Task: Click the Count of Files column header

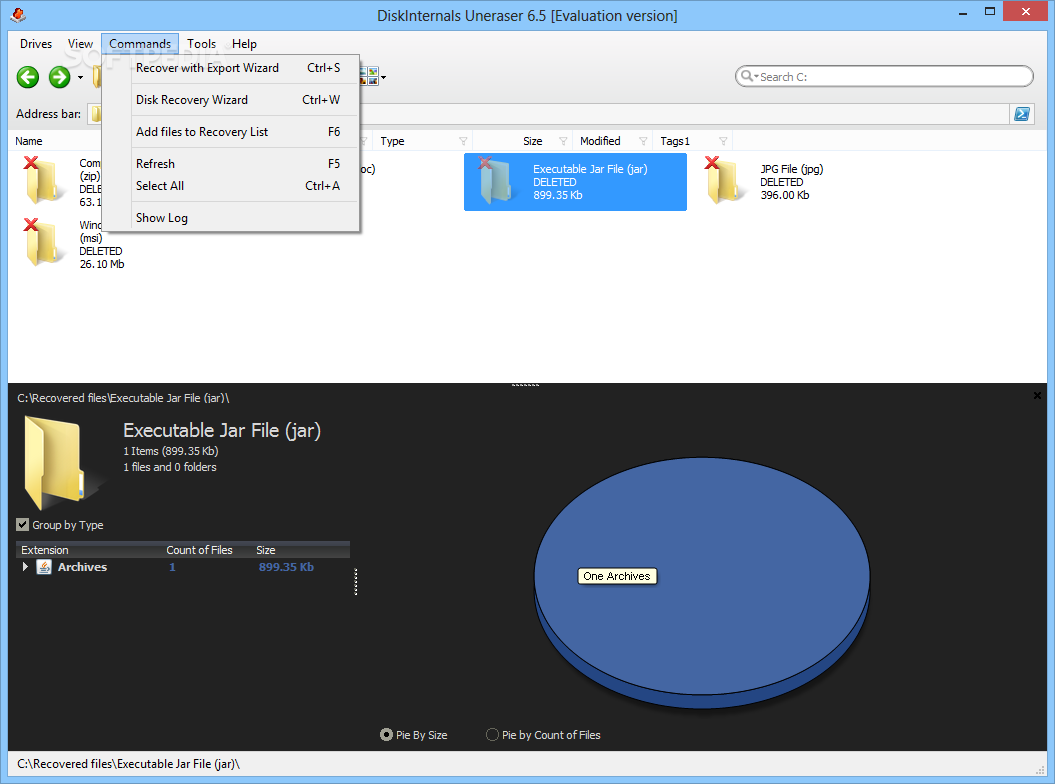Action: tap(199, 550)
